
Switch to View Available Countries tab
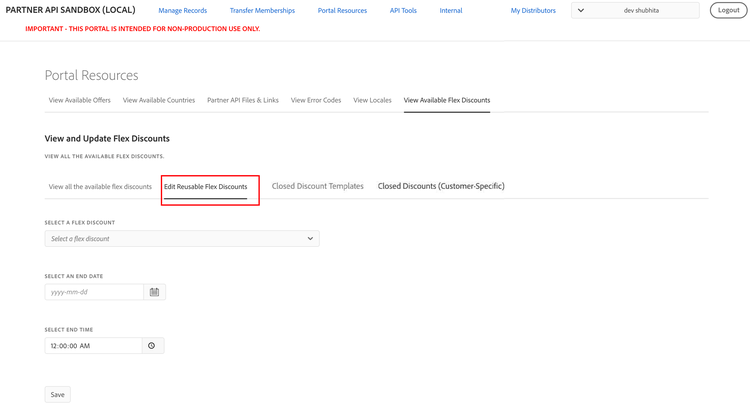pos(159,100)
